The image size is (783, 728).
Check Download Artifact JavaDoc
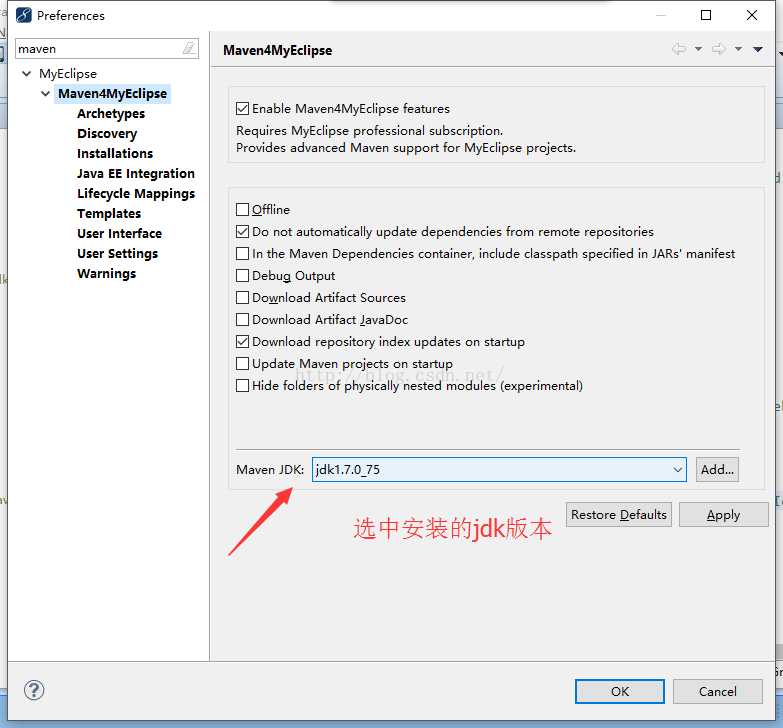(242, 320)
